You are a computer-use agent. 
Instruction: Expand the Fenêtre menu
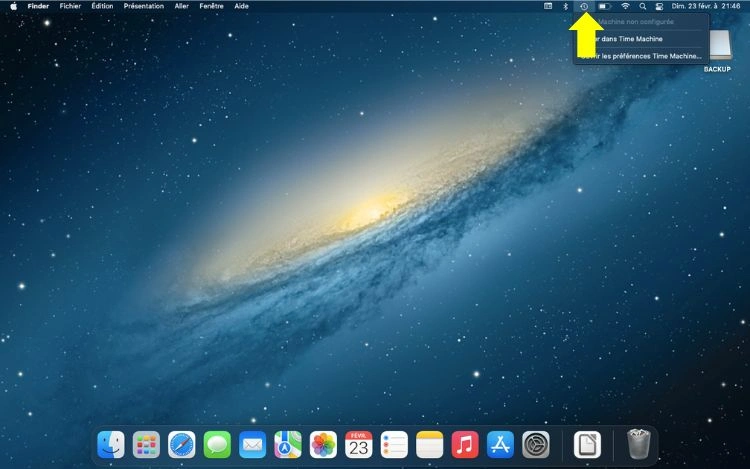211,6
